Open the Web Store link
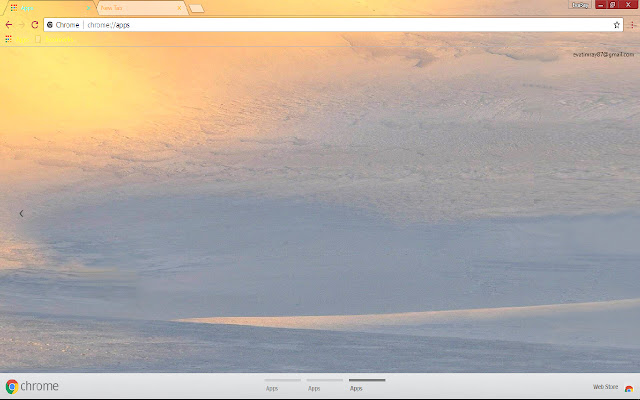 (613, 387)
